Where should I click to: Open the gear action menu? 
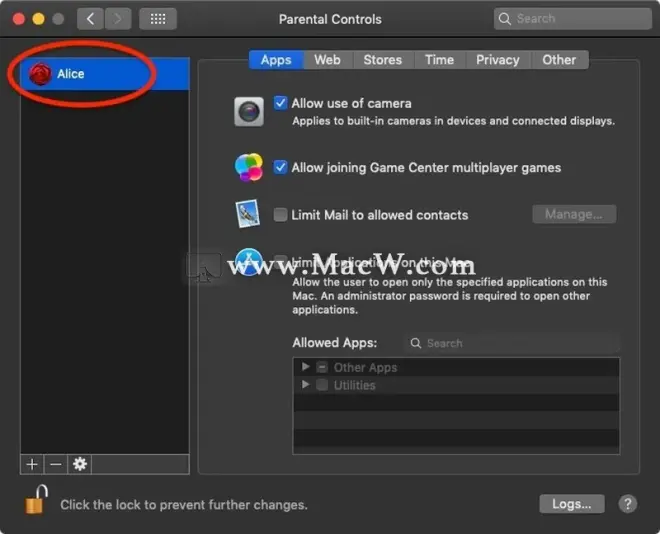[80, 464]
